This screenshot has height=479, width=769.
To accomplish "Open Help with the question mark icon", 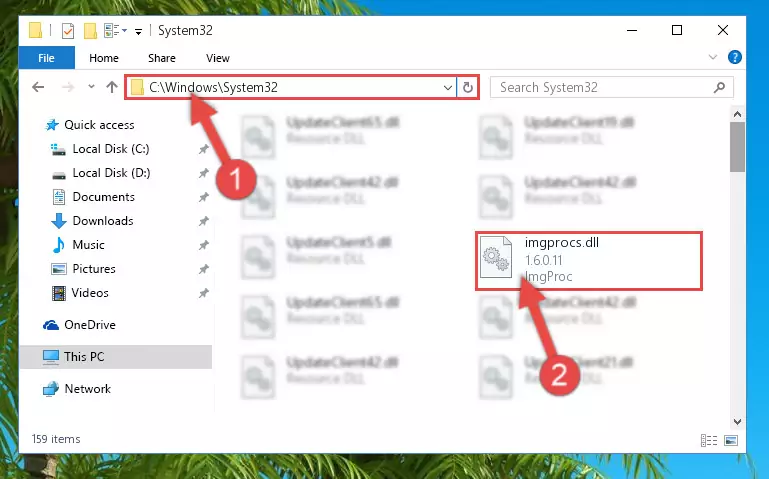I will click(x=735, y=57).
